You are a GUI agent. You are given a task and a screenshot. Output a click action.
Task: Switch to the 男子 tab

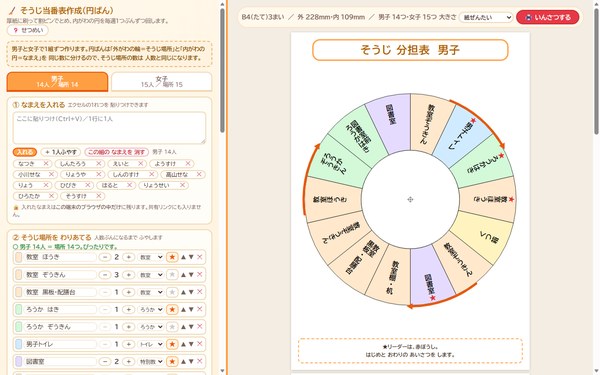point(57,82)
